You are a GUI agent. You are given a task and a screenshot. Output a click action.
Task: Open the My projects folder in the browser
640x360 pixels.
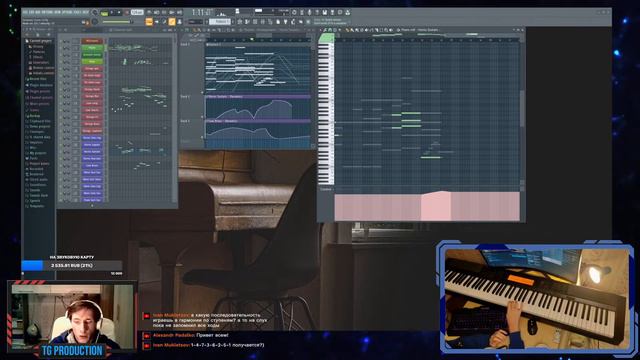[x=37, y=153]
